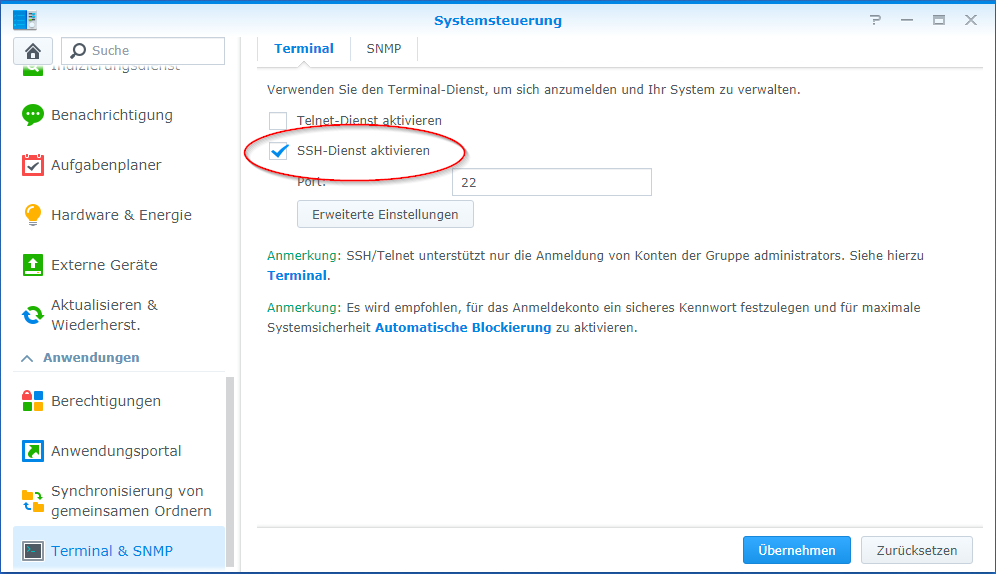Viewport: 996px width, 574px height.
Task: Apply changes with the Übernehmen button
Action: [x=797, y=551]
